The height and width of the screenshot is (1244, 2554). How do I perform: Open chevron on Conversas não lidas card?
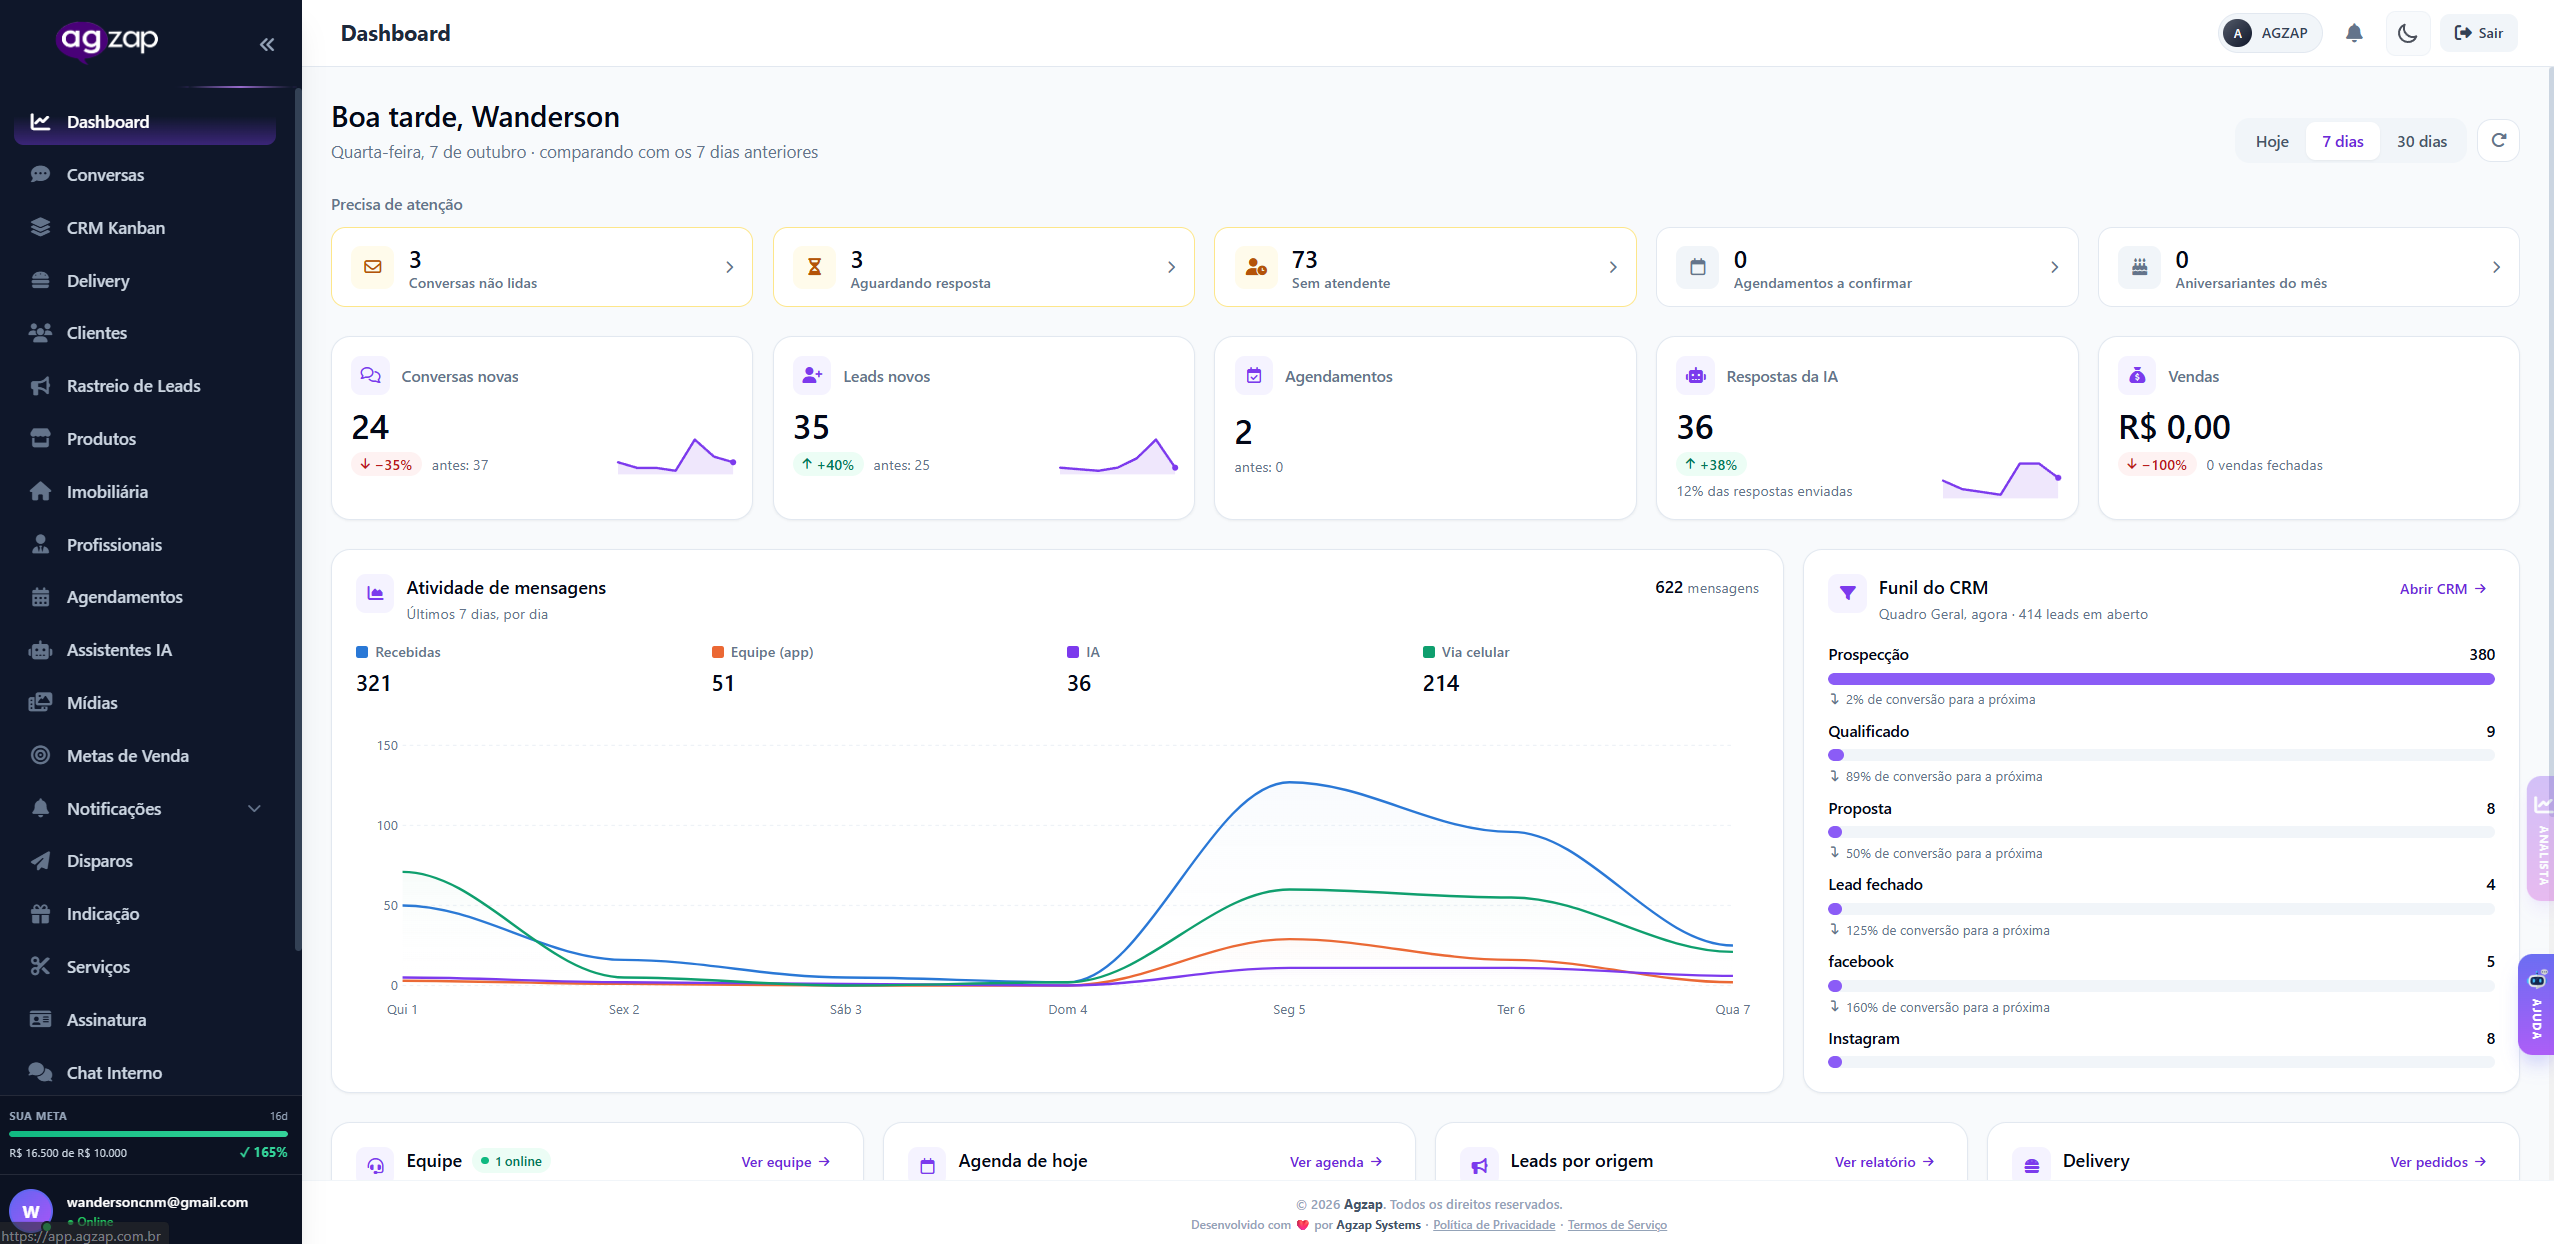(729, 267)
